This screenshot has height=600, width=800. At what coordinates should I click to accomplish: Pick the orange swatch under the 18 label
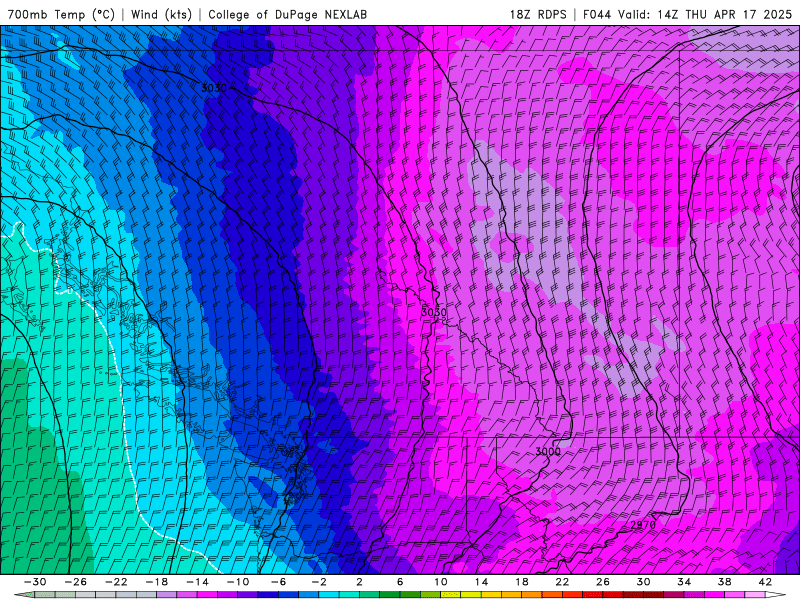[532, 595]
